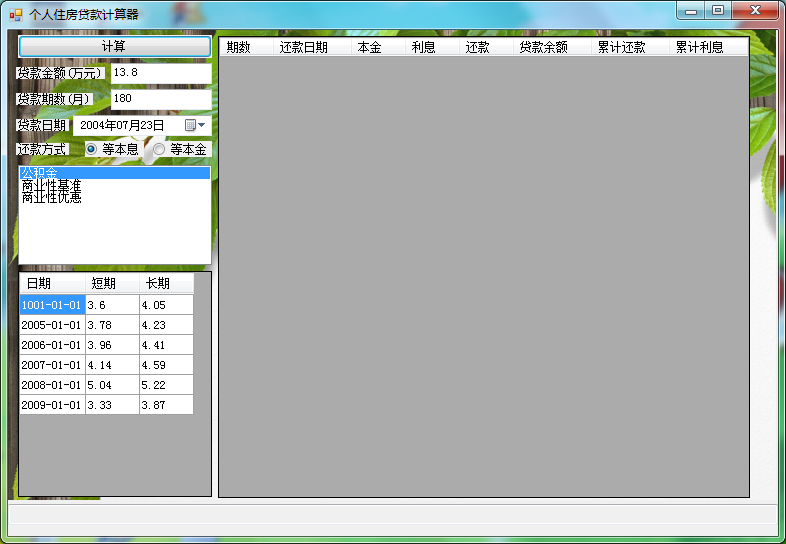Click the short-term rate cell 4.14
This screenshot has width=786, height=544.
coord(112,365)
